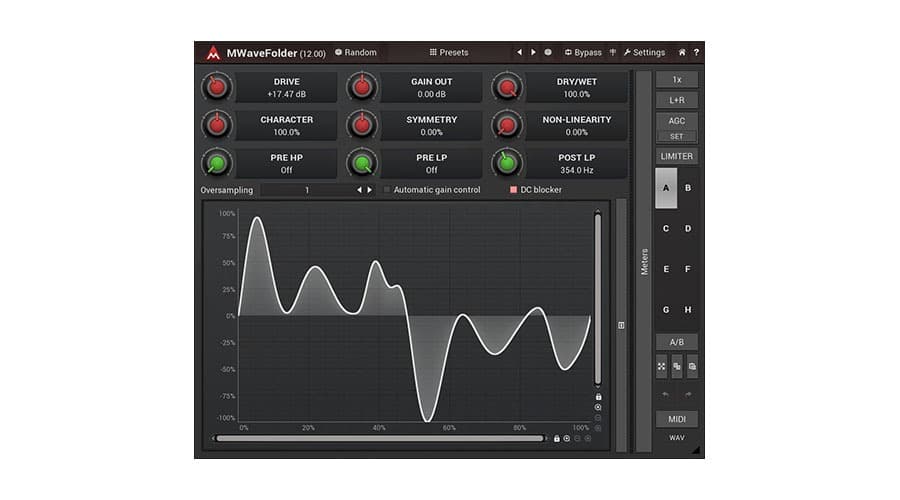
Task: Select preset slot G
Action: click(666, 310)
